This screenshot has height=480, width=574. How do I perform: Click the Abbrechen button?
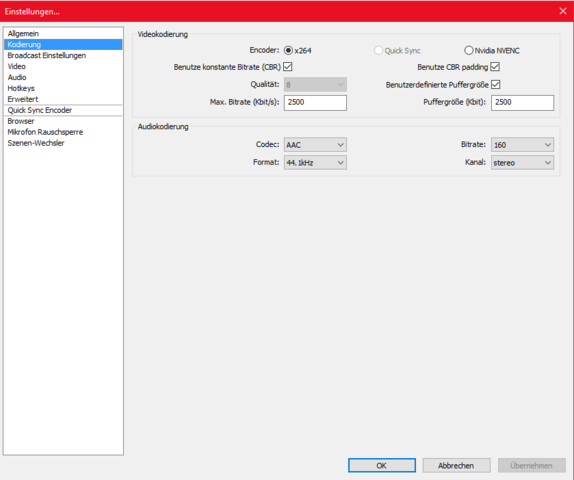456,465
